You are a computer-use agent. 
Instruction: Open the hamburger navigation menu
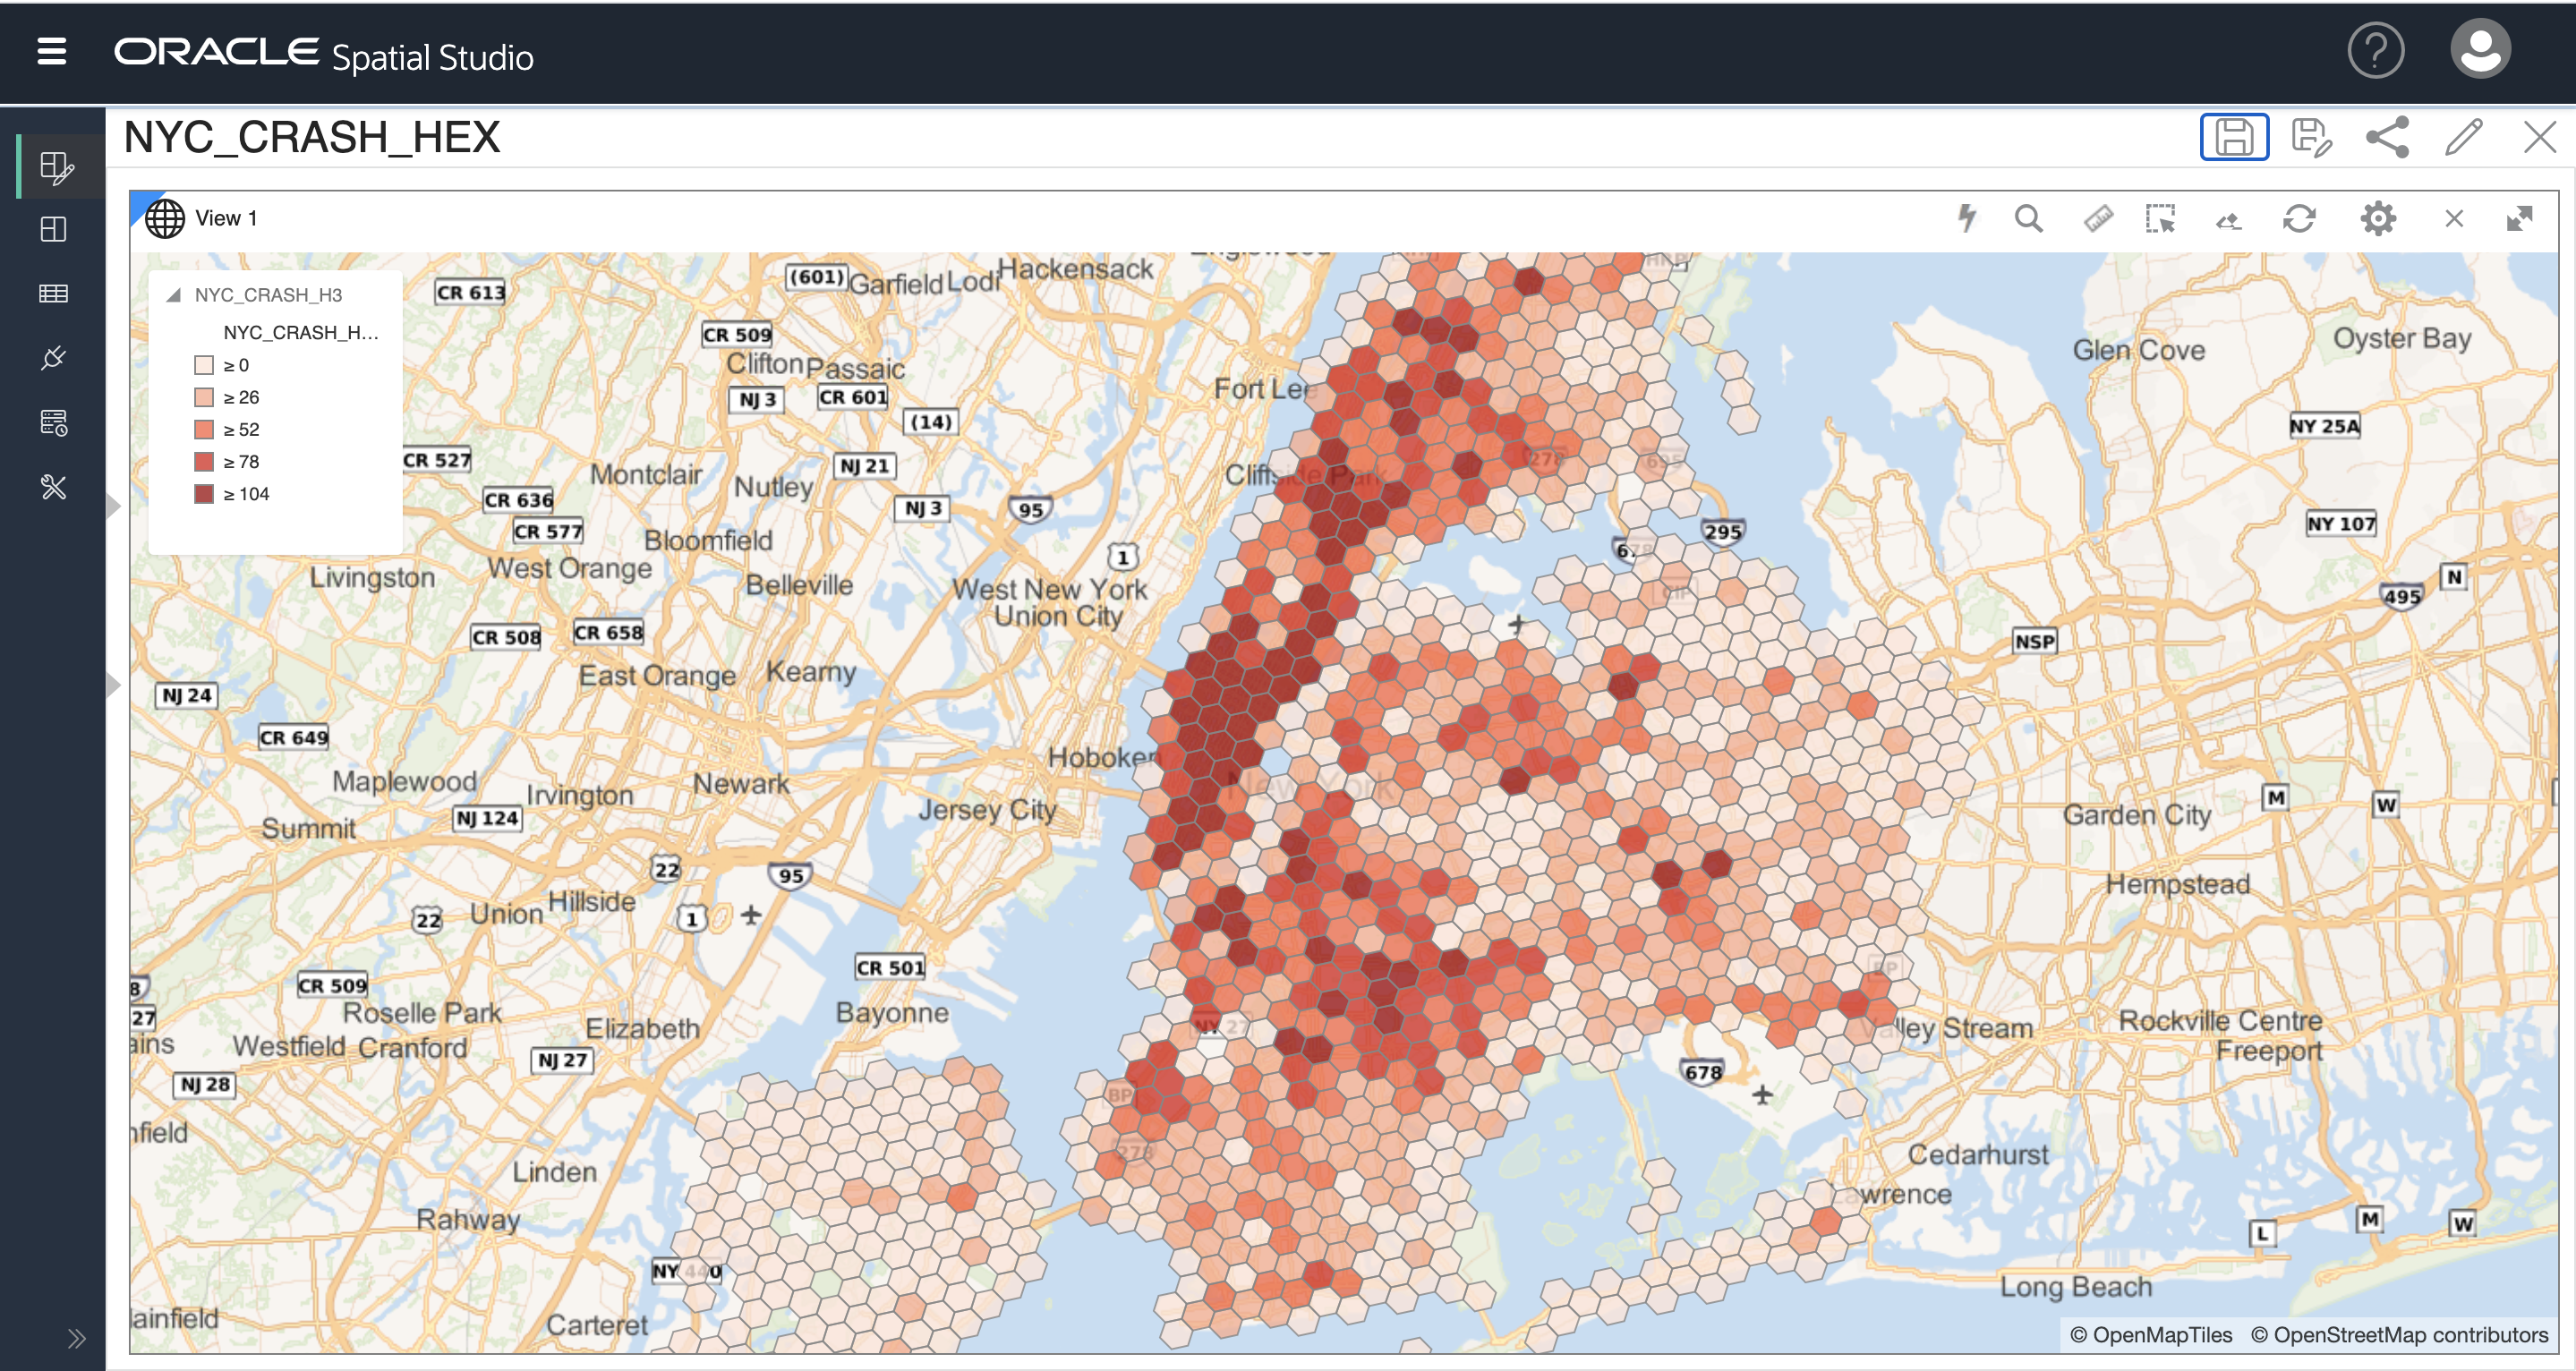click(52, 51)
